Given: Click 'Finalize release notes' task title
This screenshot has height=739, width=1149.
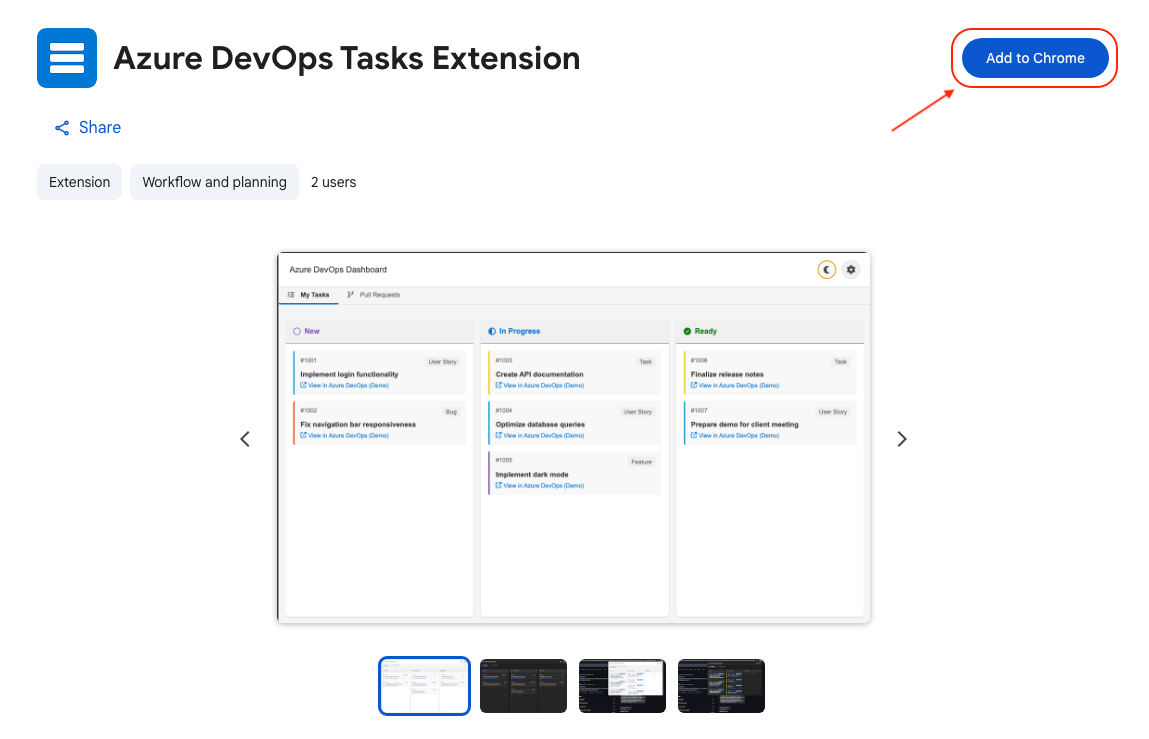Looking at the screenshot, I should (x=727, y=374).
